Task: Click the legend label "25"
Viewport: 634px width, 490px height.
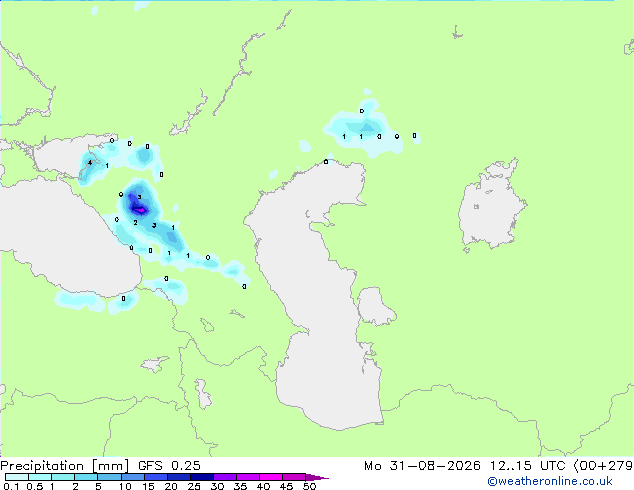Action: click(194, 486)
